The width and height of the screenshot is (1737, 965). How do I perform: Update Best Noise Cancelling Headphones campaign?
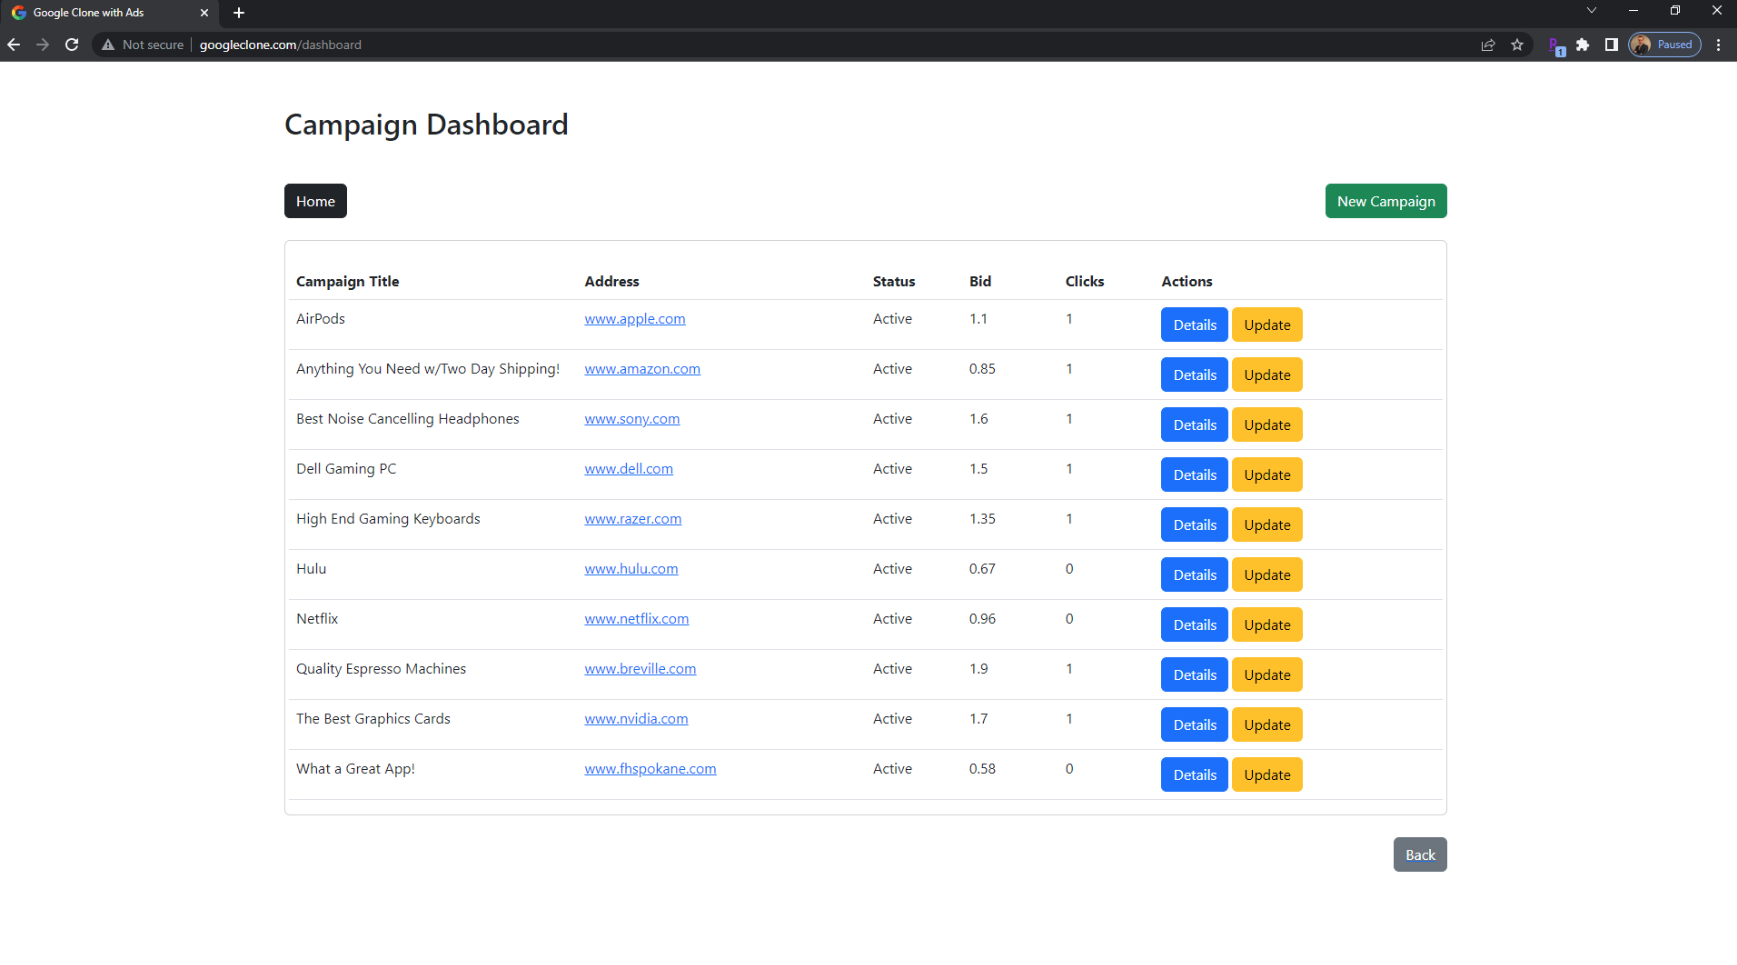tap(1267, 425)
